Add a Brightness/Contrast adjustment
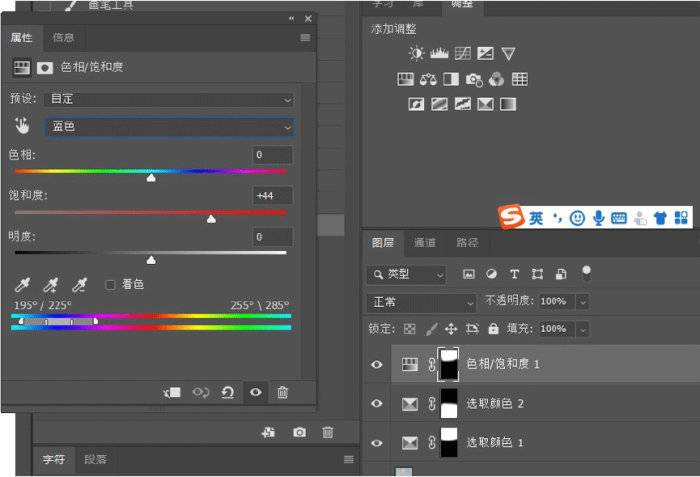This screenshot has height=477, width=700. tap(417, 54)
